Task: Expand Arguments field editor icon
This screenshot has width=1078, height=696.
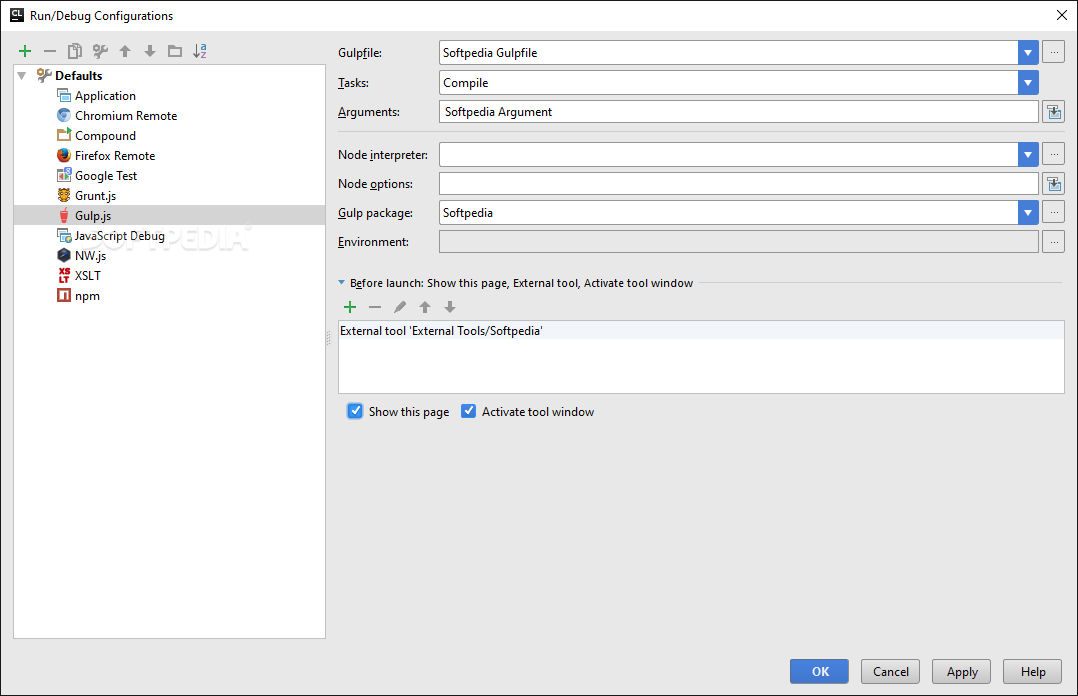Action: (1053, 111)
